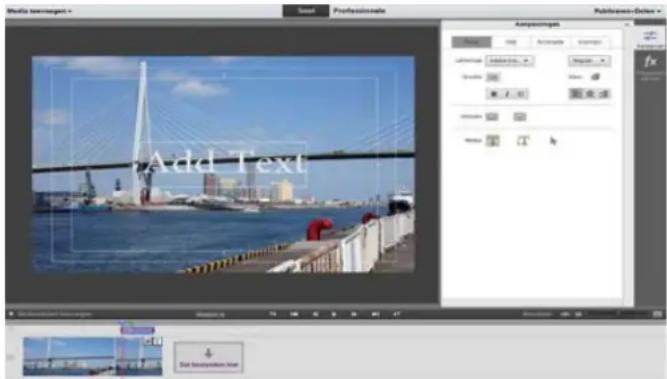Select the horizontal text mode icon
This screenshot has height=379, width=667.
(x=493, y=140)
